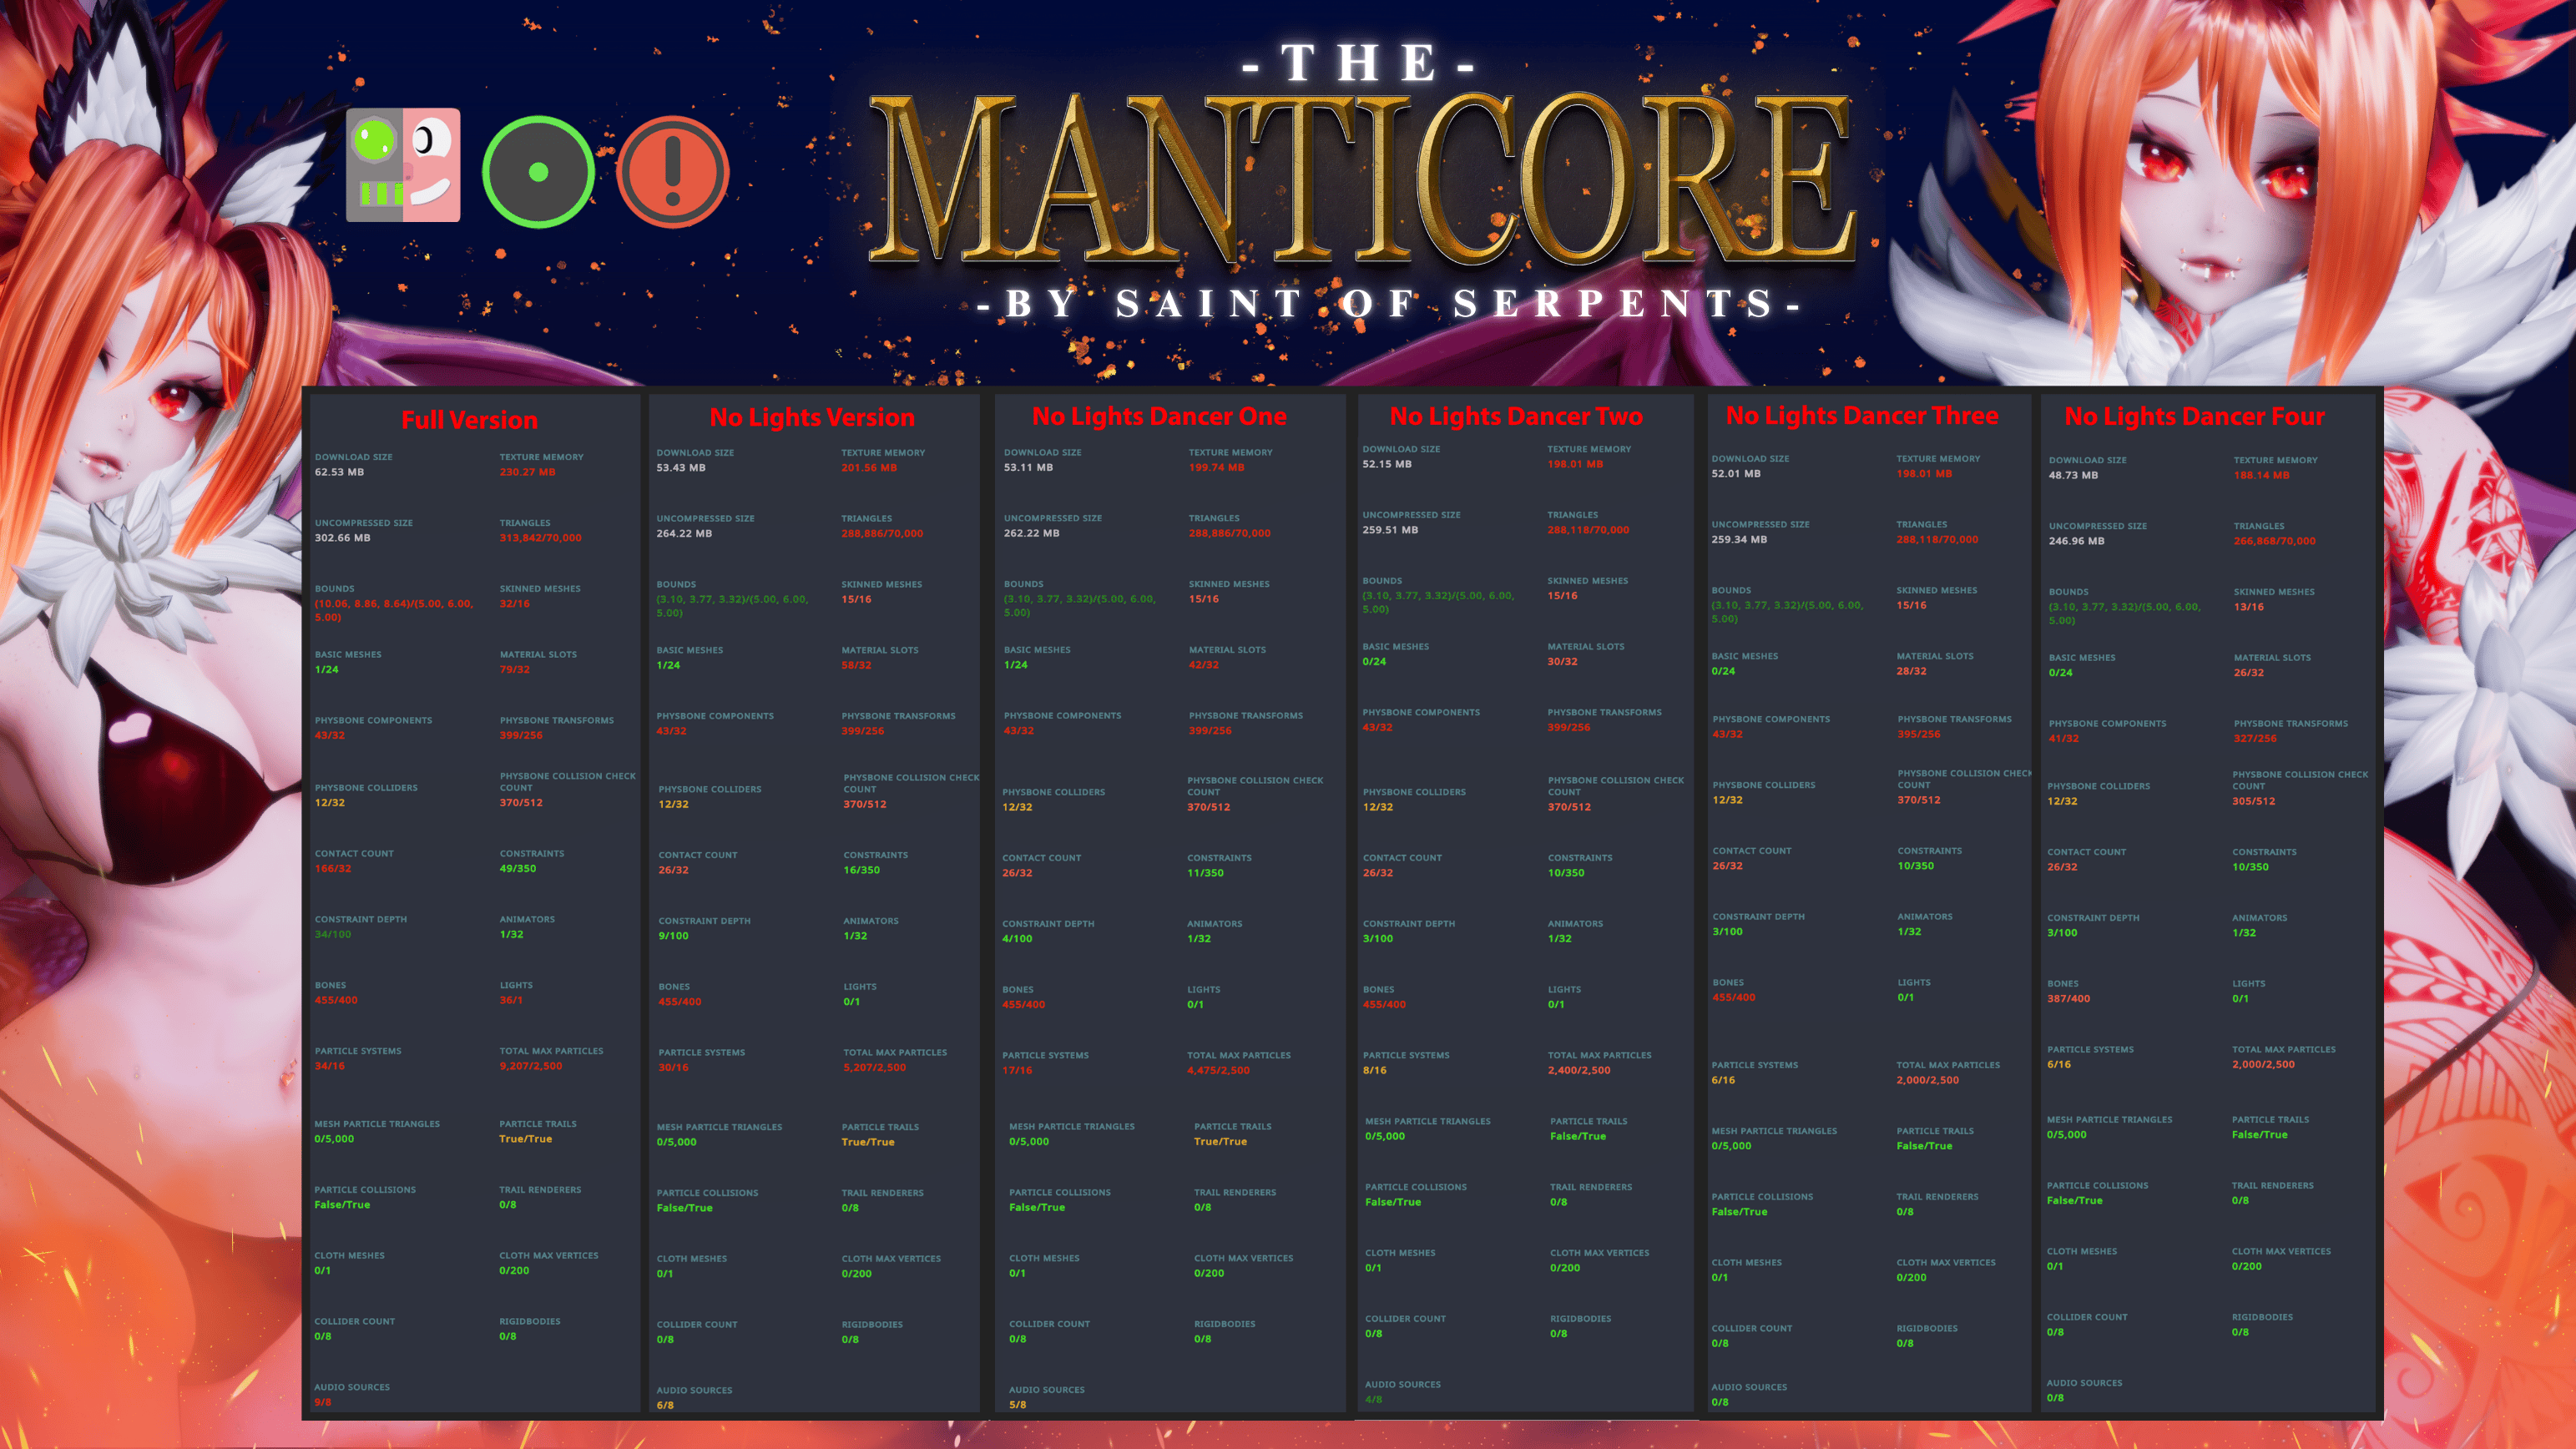The width and height of the screenshot is (2576, 1449).
Task: Click the constraint depth value 34/100
Action: (333, 935)
